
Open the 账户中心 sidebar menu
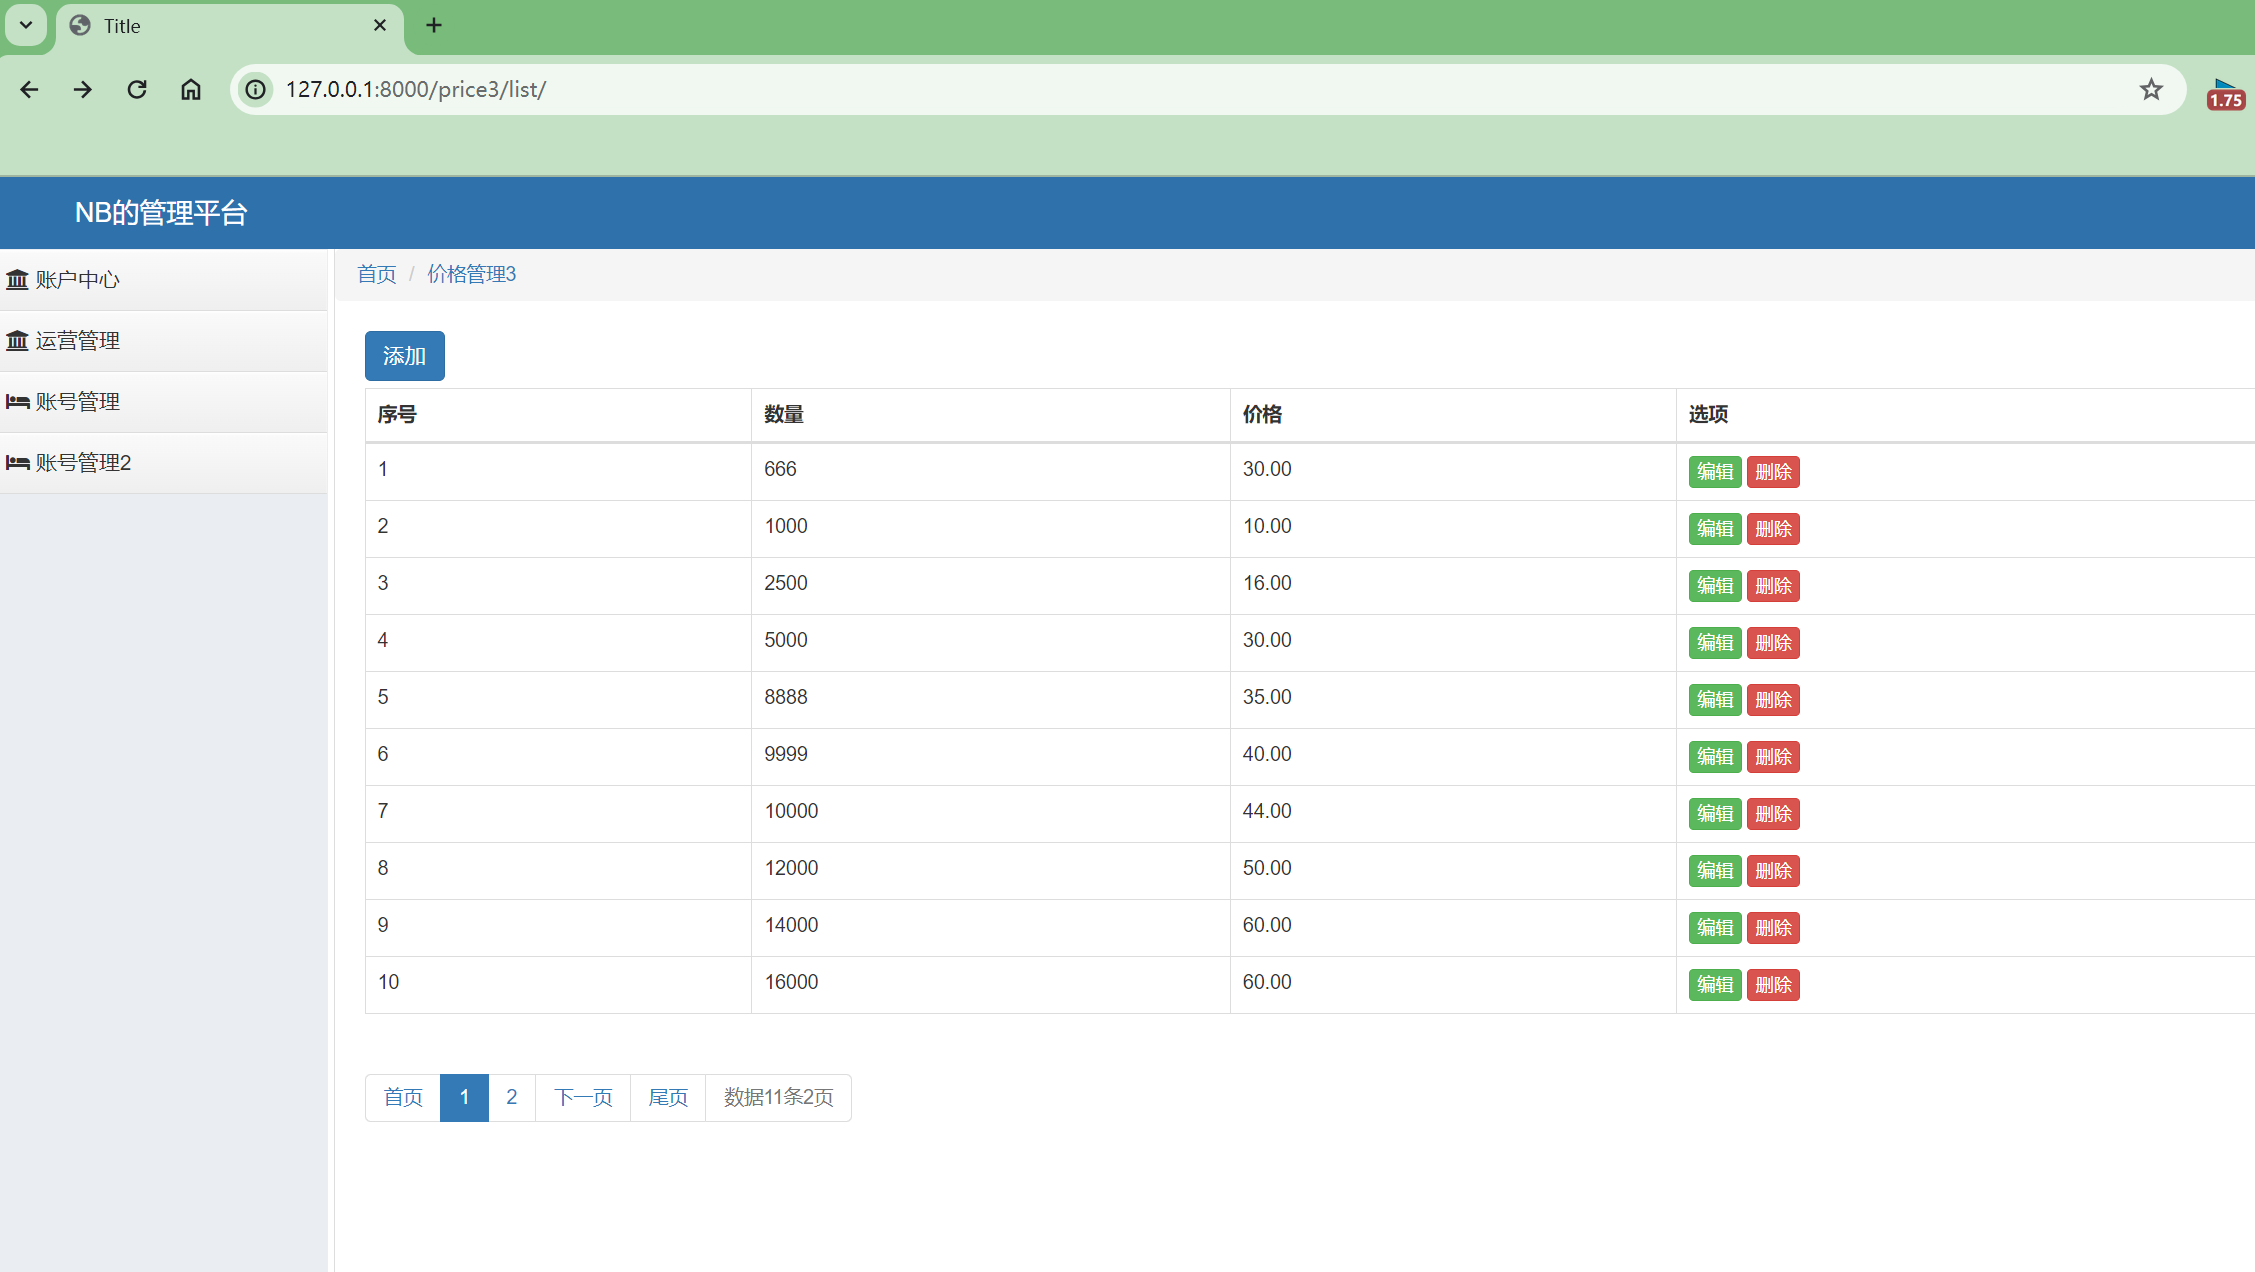(x=164, y=280)
